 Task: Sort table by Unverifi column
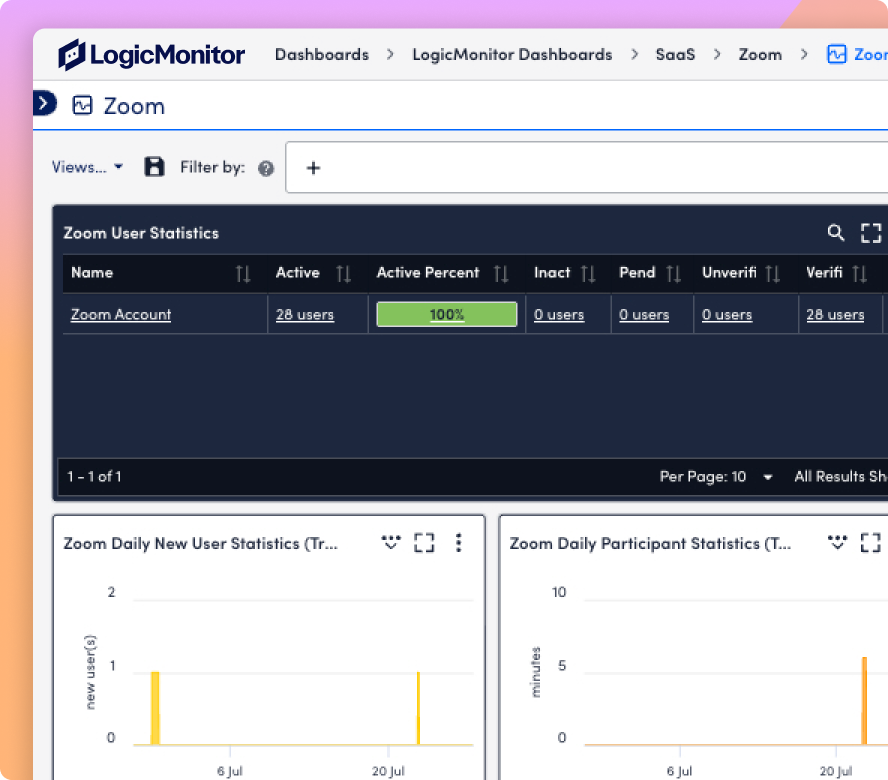[772, 274]
